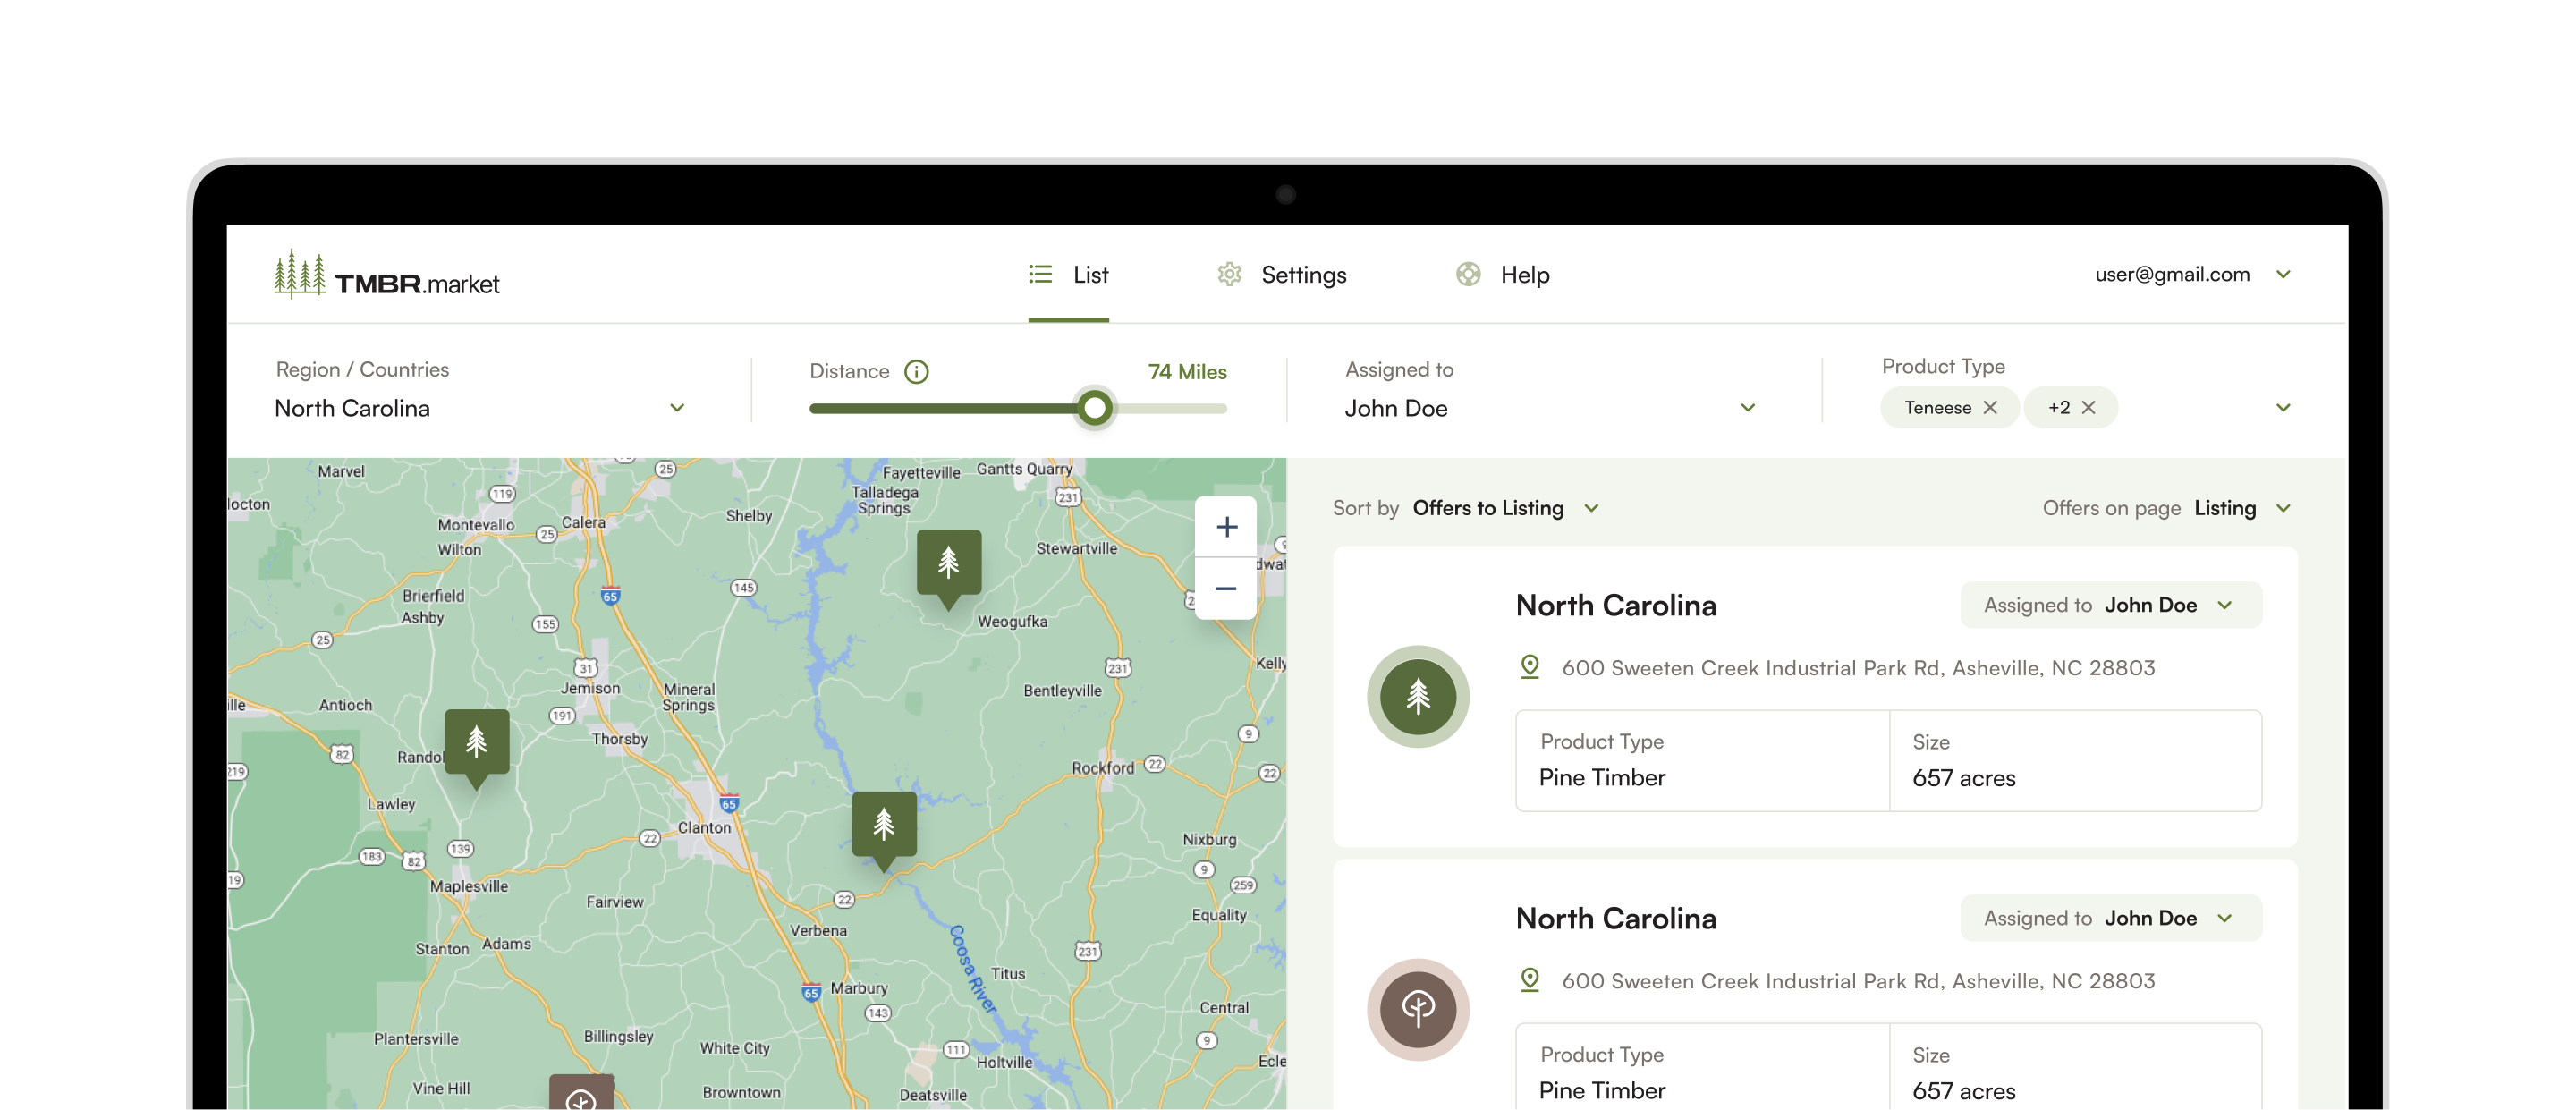Screen dimensions: 2576x1110
Task: Click second listing's 657 acres size
Action: click(1964, 1091)
